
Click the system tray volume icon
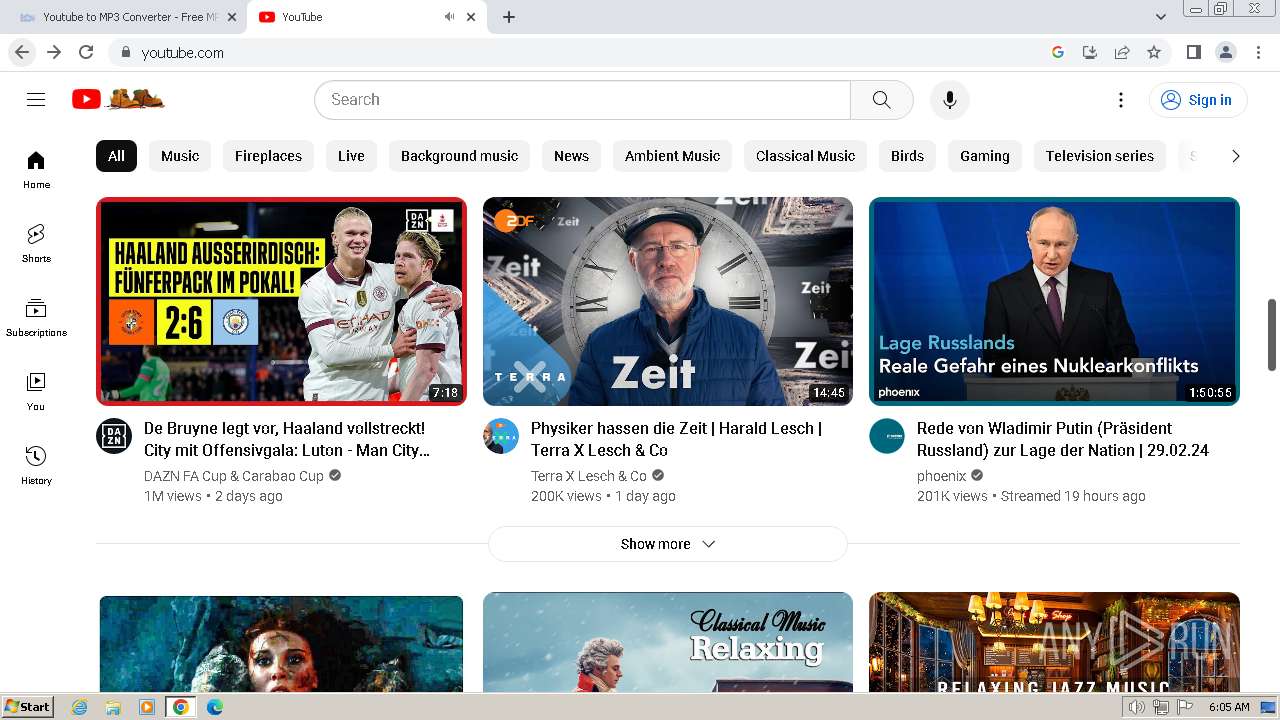1137,707
